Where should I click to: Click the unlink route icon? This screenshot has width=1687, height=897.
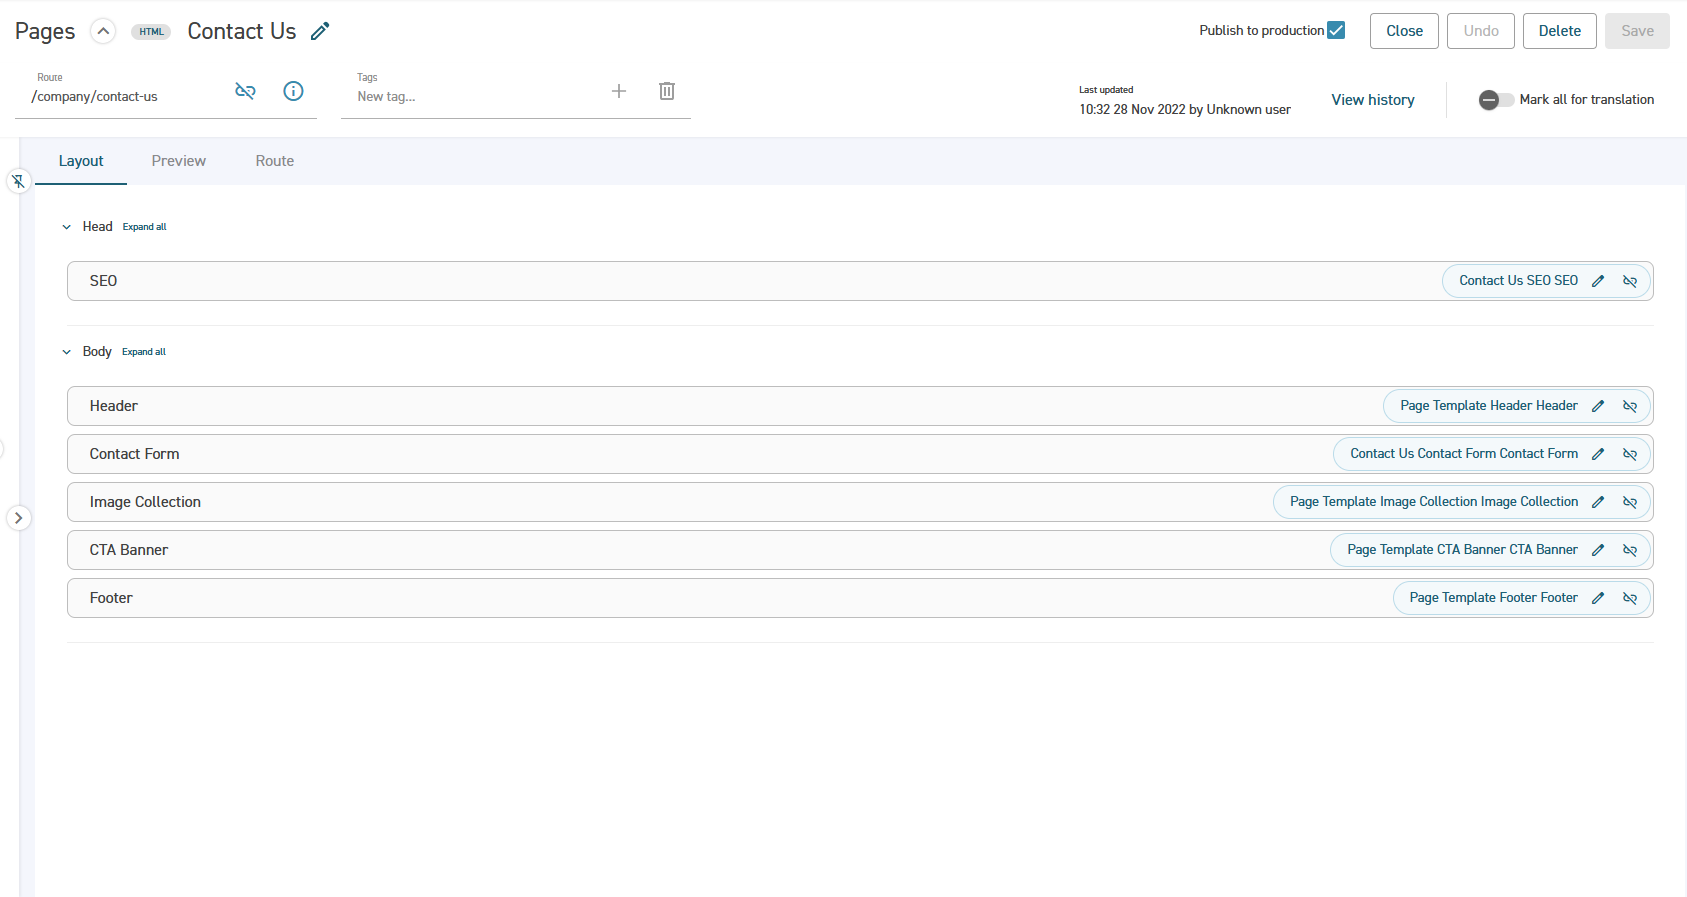[245, 91]
